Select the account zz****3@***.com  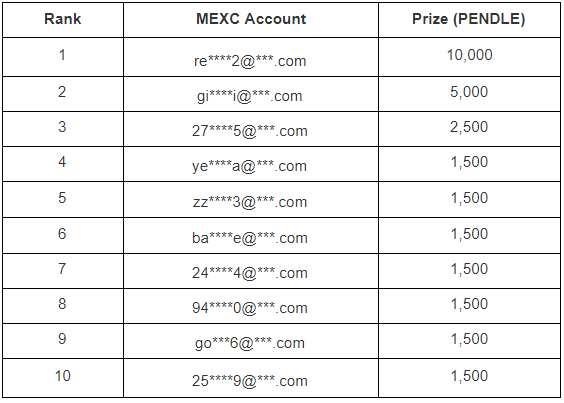click(x=250, y=202)
